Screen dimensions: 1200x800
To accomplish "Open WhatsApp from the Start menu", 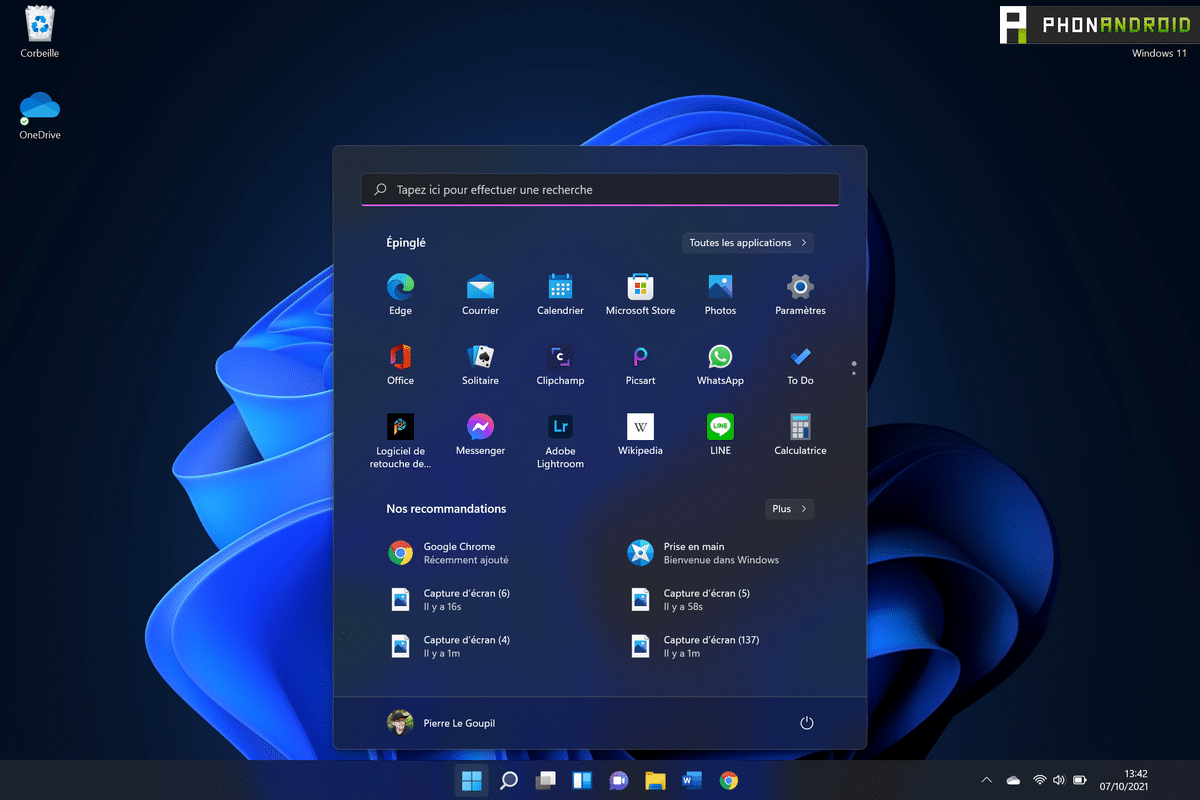I will (720, 363).
